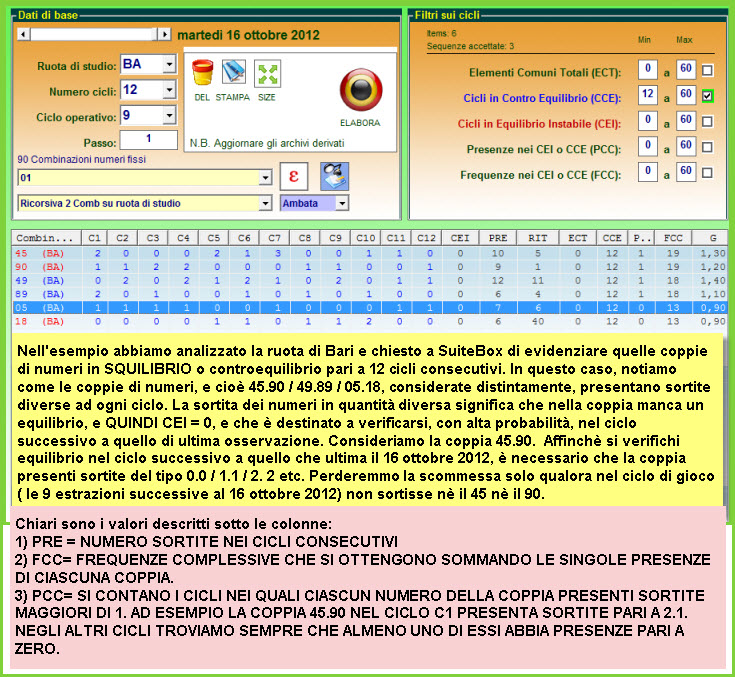Click the ECT minimum value field

(x=647, y=69)
